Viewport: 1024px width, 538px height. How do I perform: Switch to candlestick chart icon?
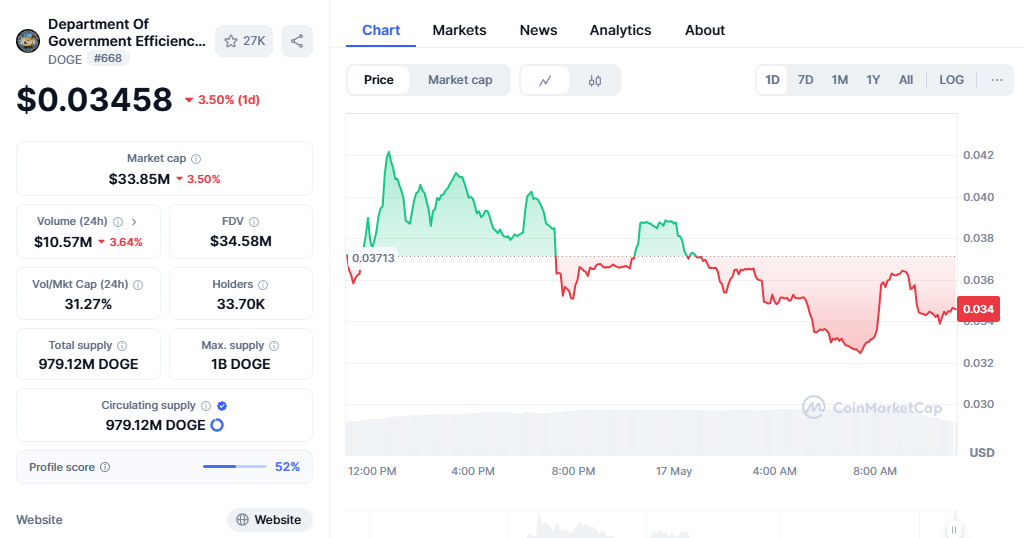pos(595,80)
